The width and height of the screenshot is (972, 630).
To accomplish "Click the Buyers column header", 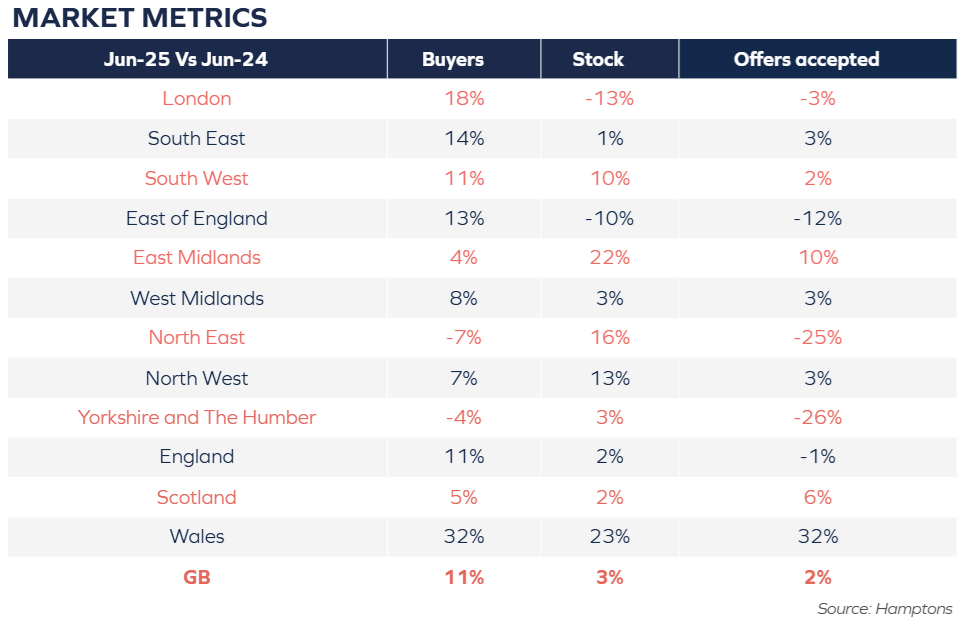I will coord(453,60).
